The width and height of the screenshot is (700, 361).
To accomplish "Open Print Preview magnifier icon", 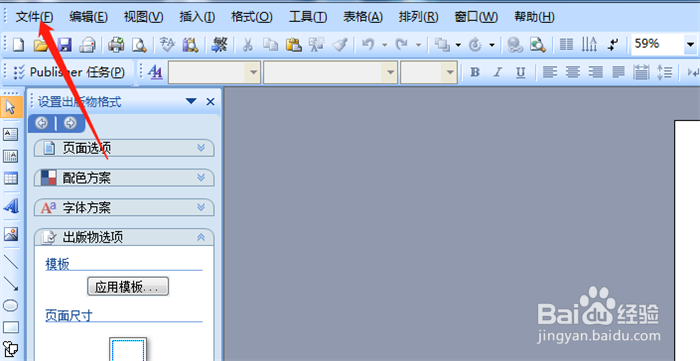I will (140, 45).
